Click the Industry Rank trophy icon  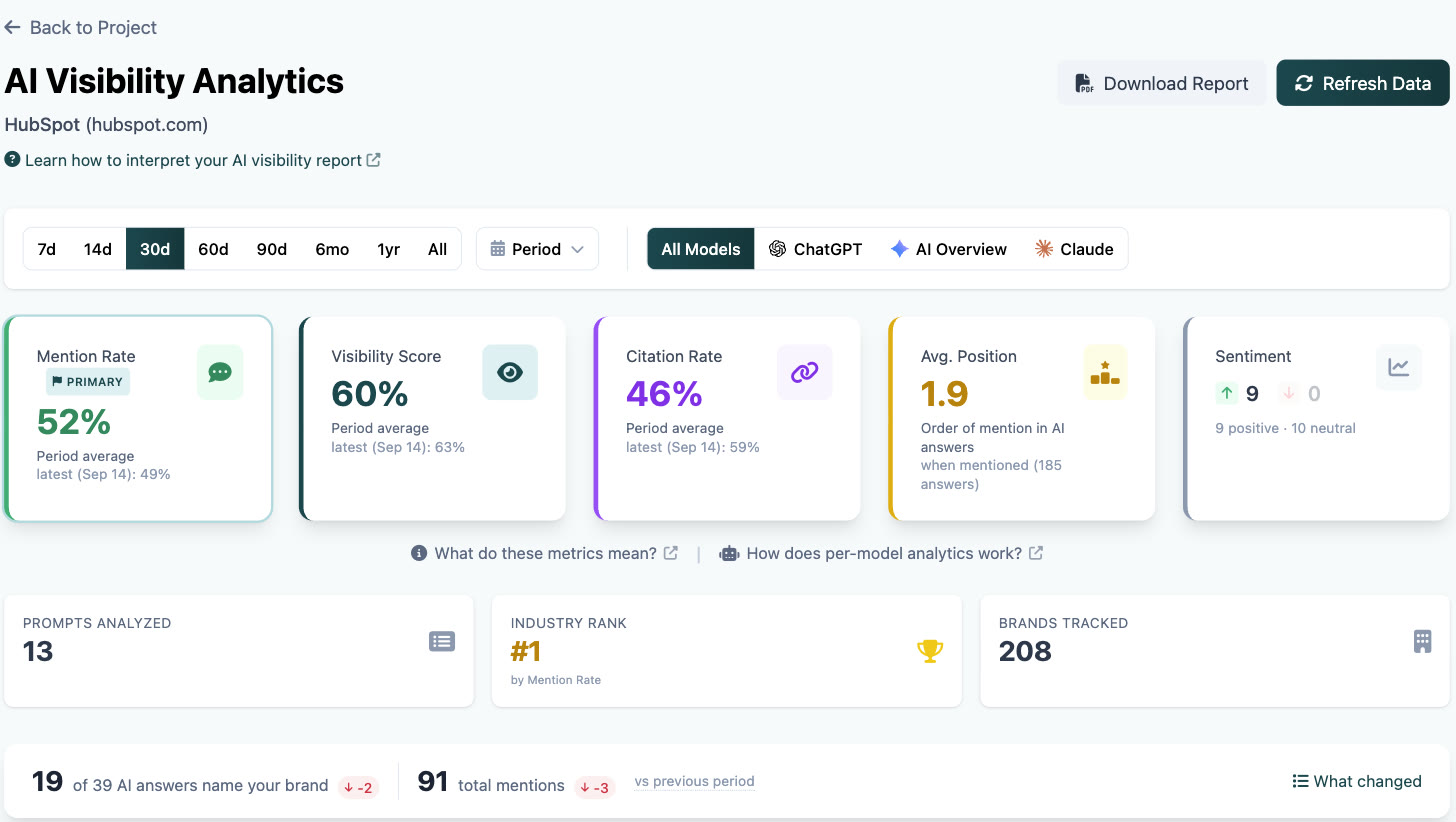tap(930, 652)
